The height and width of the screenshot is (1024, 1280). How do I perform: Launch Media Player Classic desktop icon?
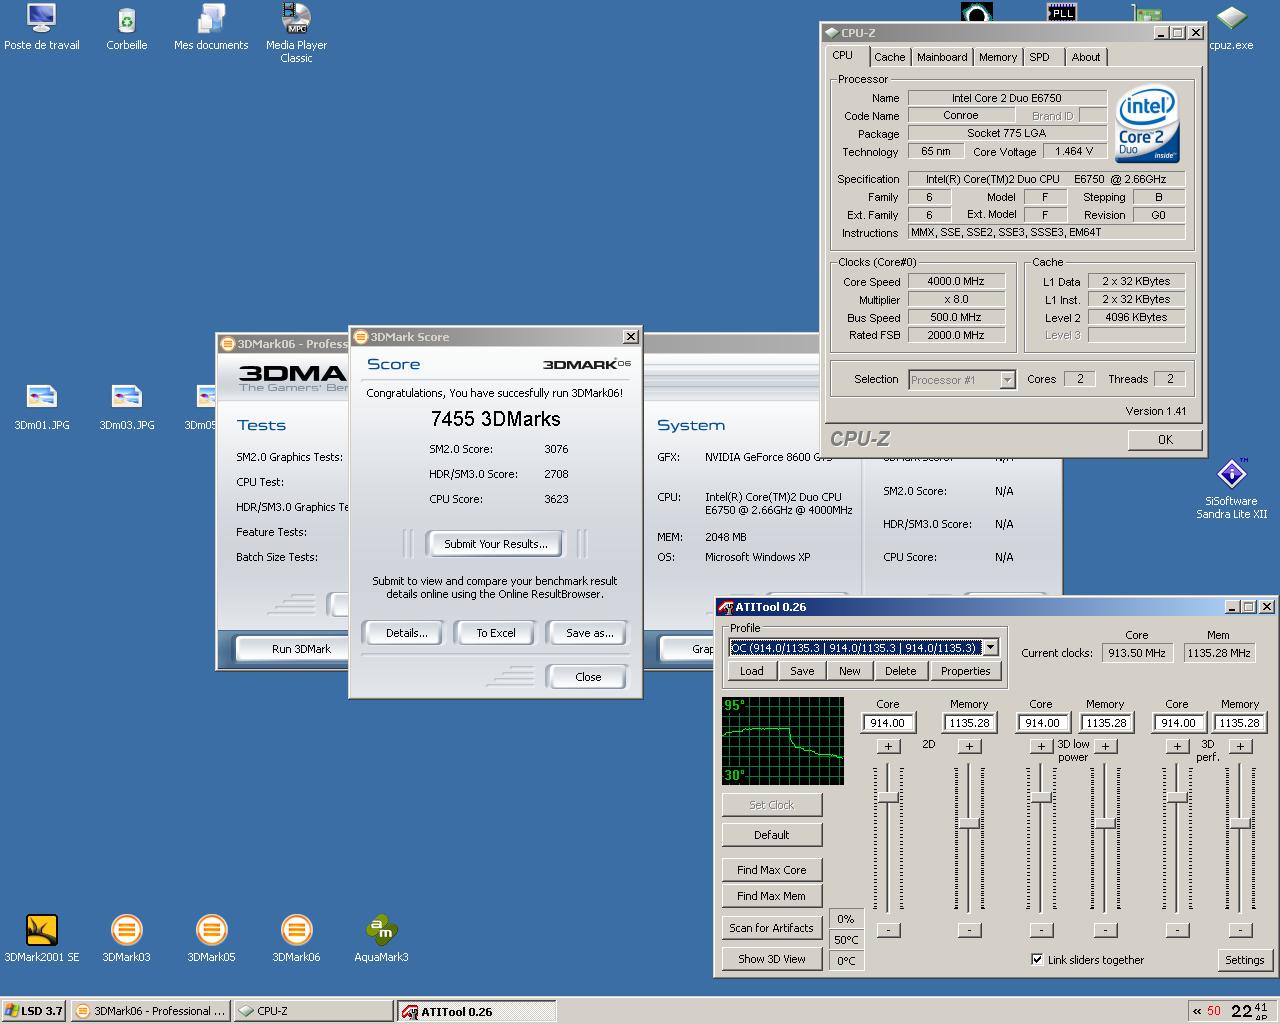(296, 33)
